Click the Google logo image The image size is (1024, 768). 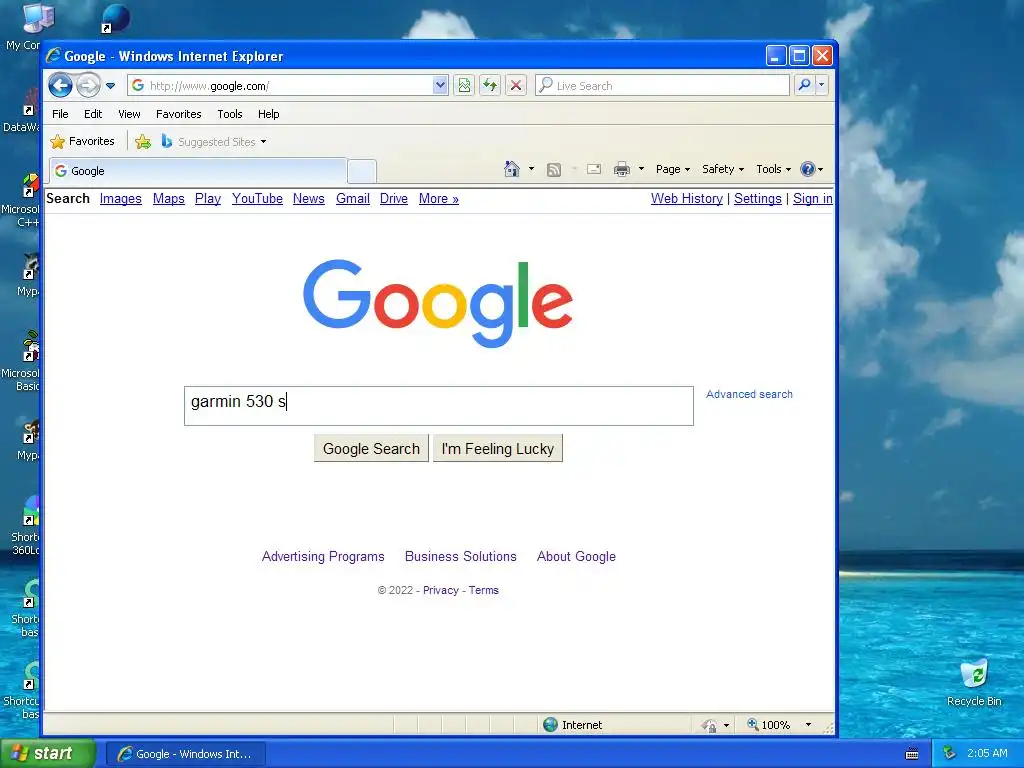click(x=438, y=303)
